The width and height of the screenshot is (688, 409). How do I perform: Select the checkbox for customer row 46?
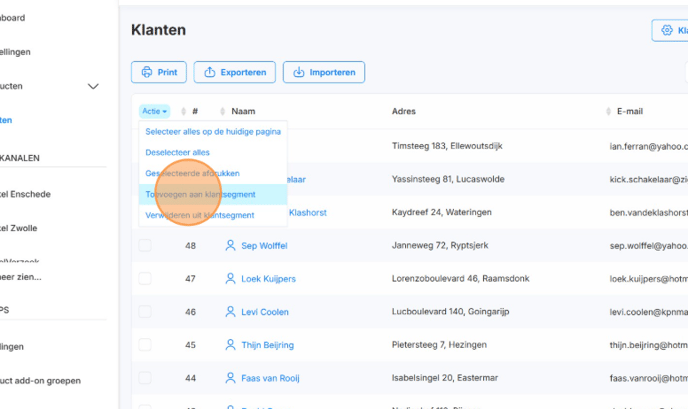coord(145,312)
